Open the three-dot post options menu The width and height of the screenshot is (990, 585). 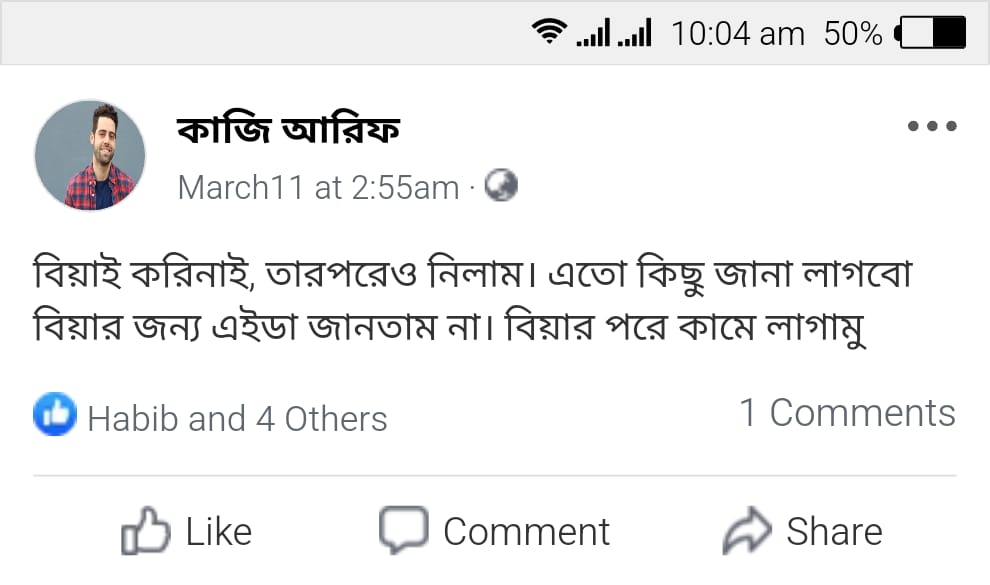(x=931, y=127)
